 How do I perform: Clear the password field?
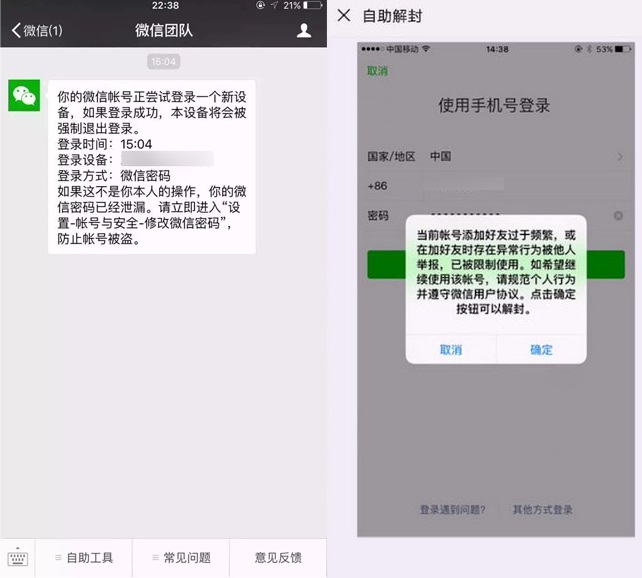tap(618, 216)
